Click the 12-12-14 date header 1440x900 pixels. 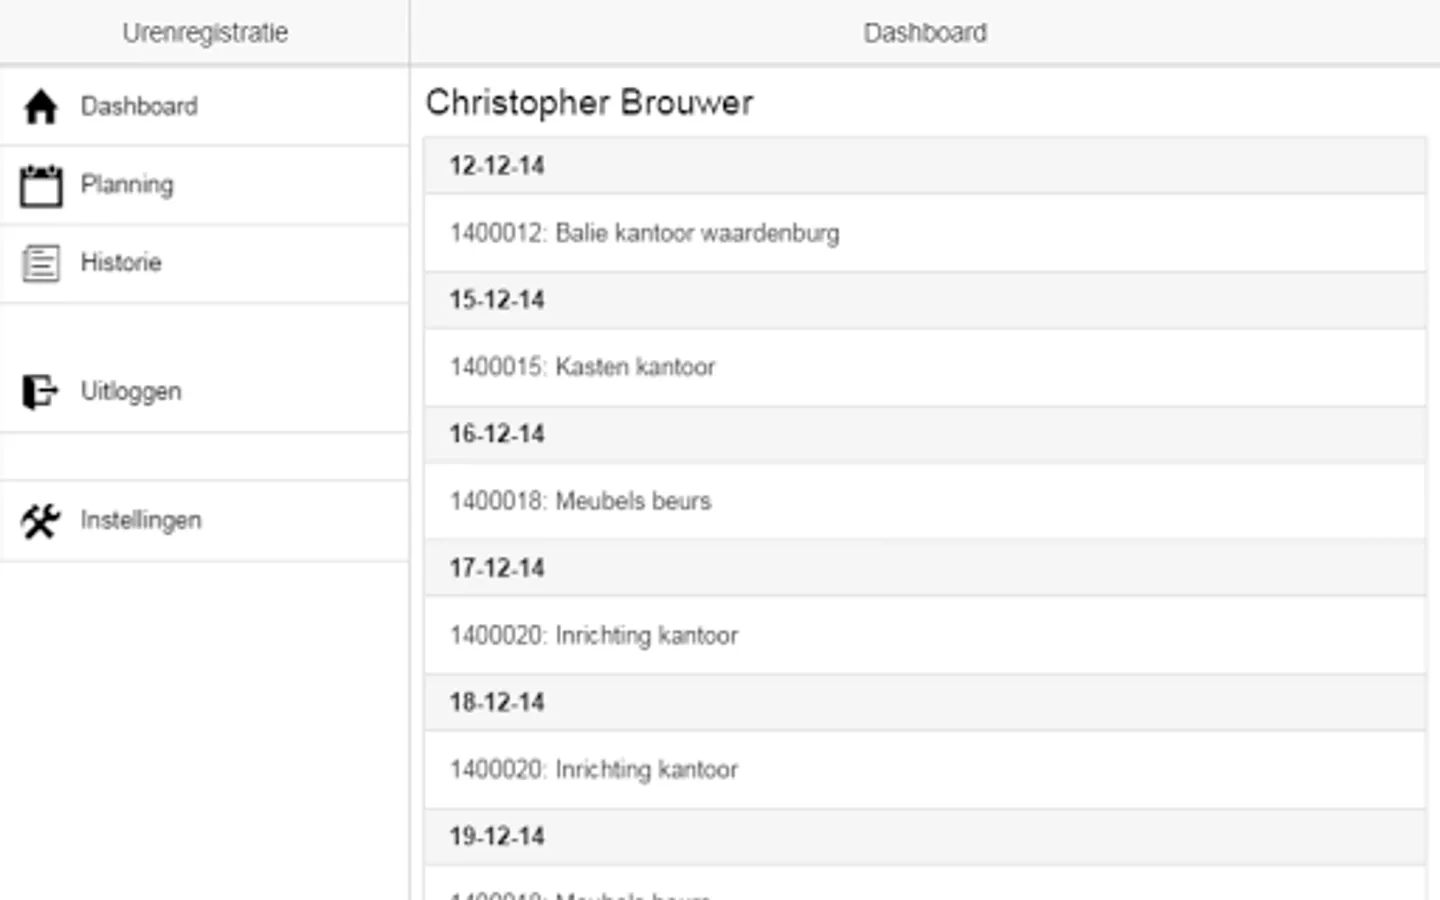click(497, 166)
